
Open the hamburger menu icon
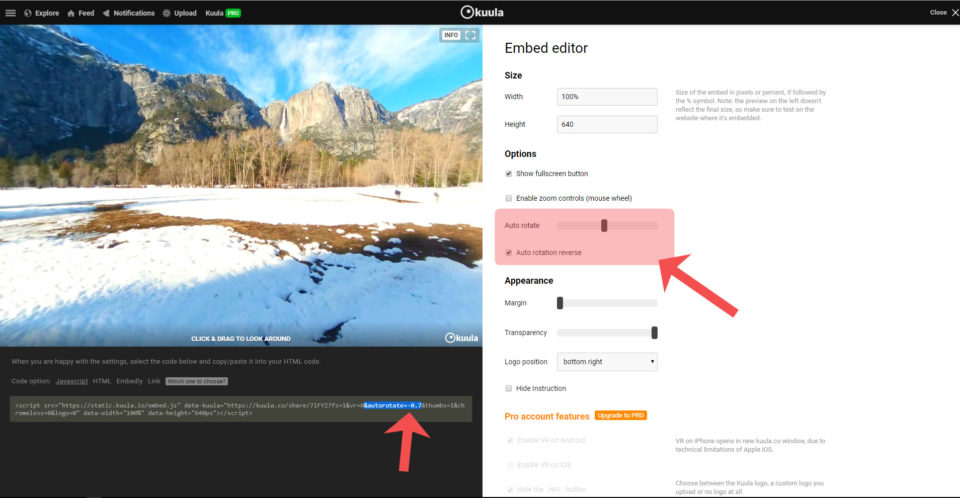[10, 13]
